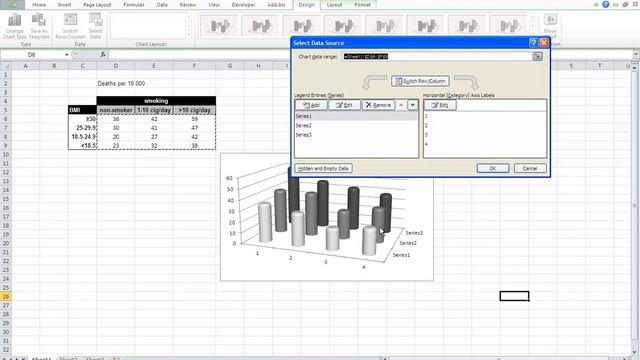The height and width of the screenshot is (360, 640).
Task: Open the Insert tab
Action: coord(64,5)
